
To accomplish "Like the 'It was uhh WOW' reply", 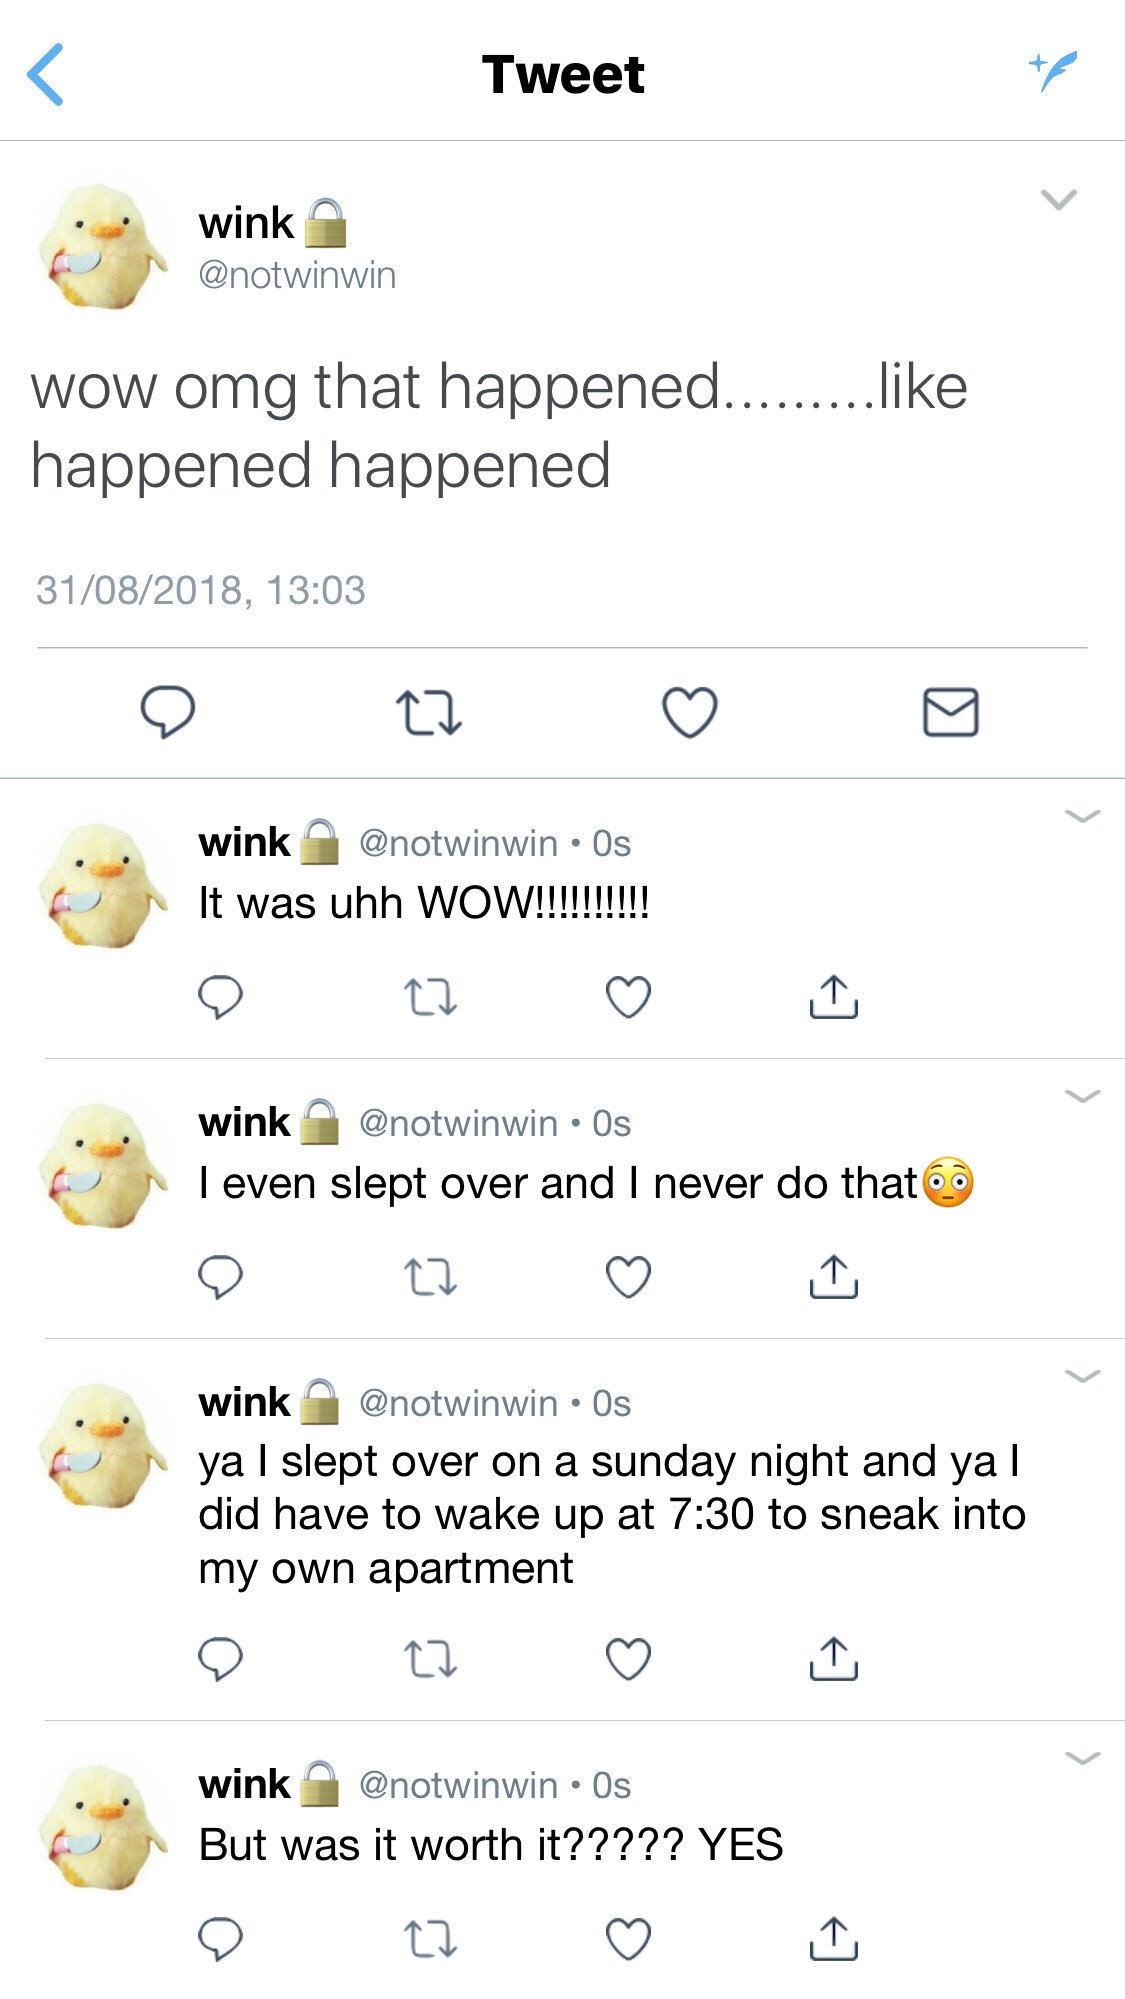I will pyautogui.click(x=628, y=997).
